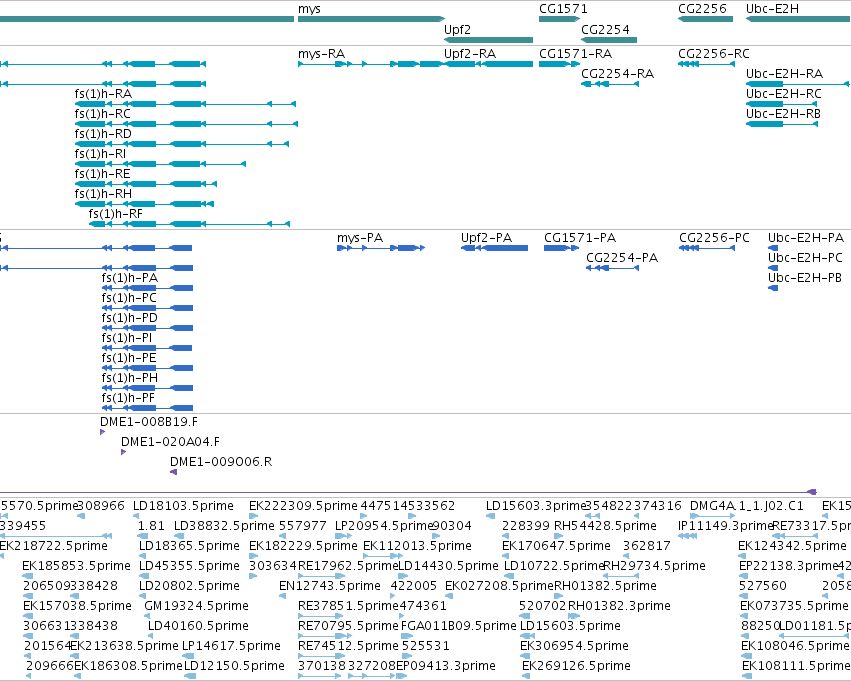Select the fs(1)h-RI transcript
Screen dimensions: 851x681
click(x=160, y=164)
